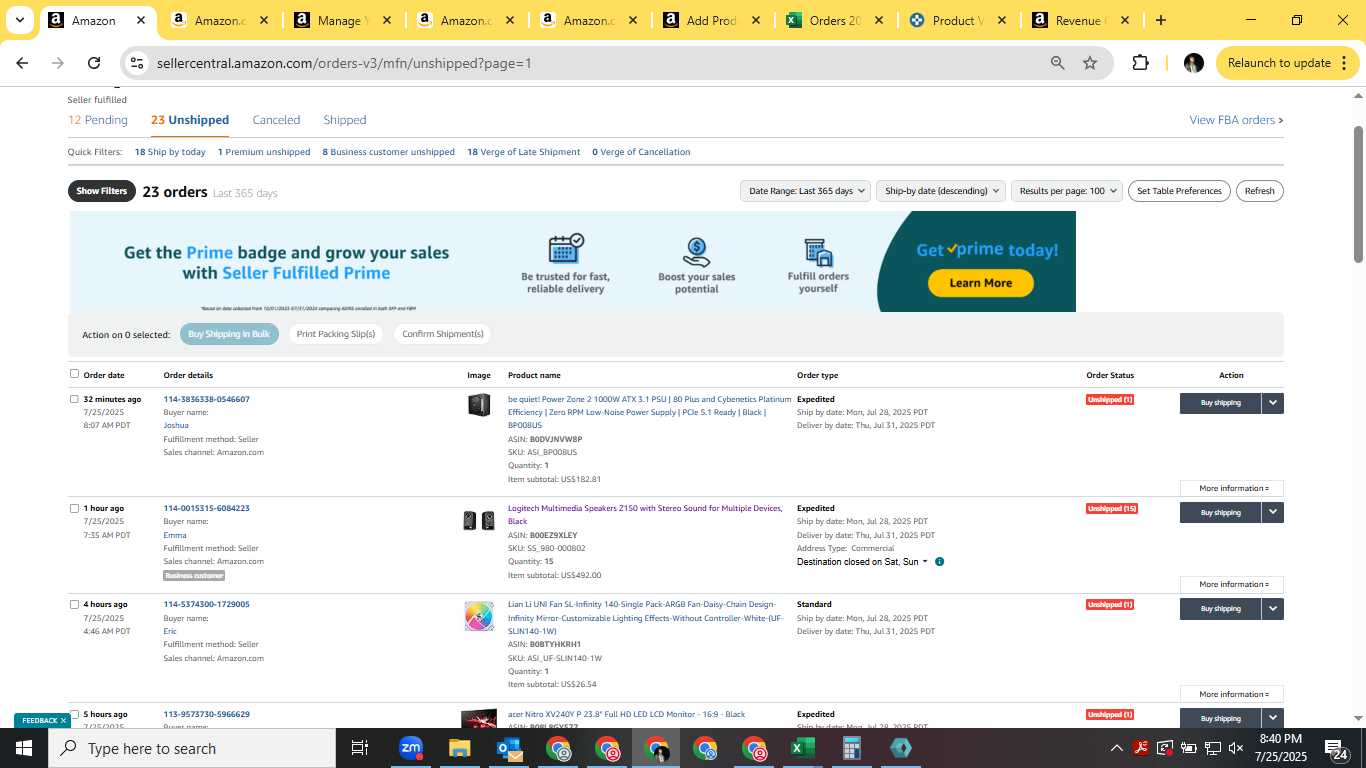
Task: Reload the Seller Central page
Action: click(94, 63)
